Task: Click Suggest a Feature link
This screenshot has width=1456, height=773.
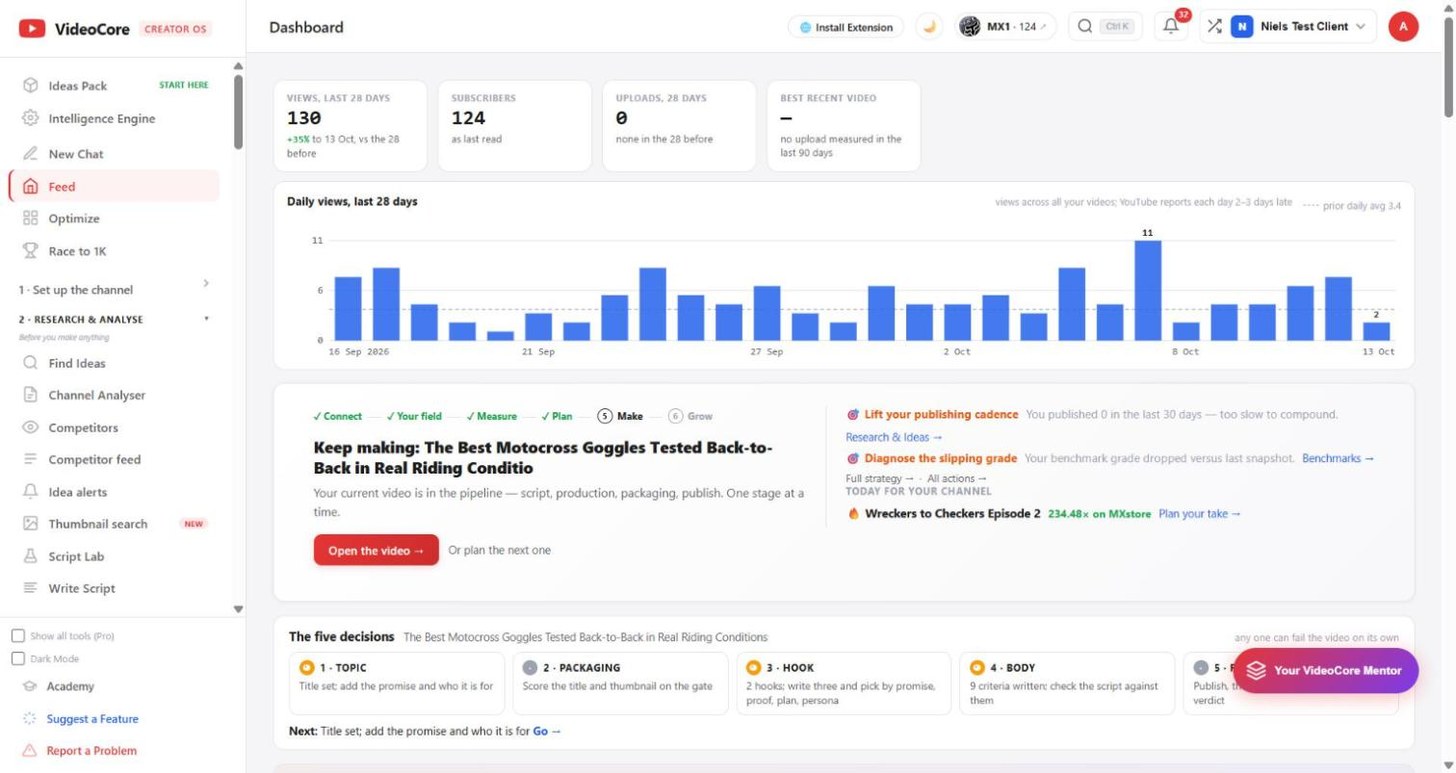Action: (x=92, y=719)
